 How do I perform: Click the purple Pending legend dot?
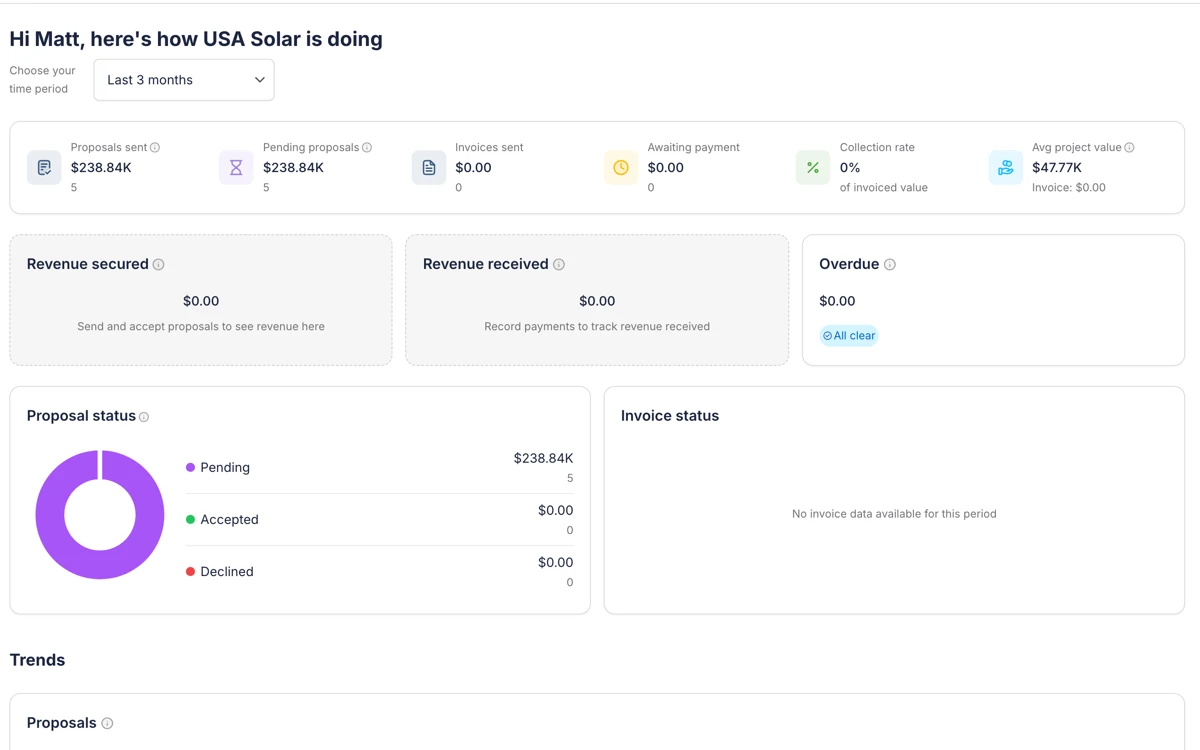190,467
